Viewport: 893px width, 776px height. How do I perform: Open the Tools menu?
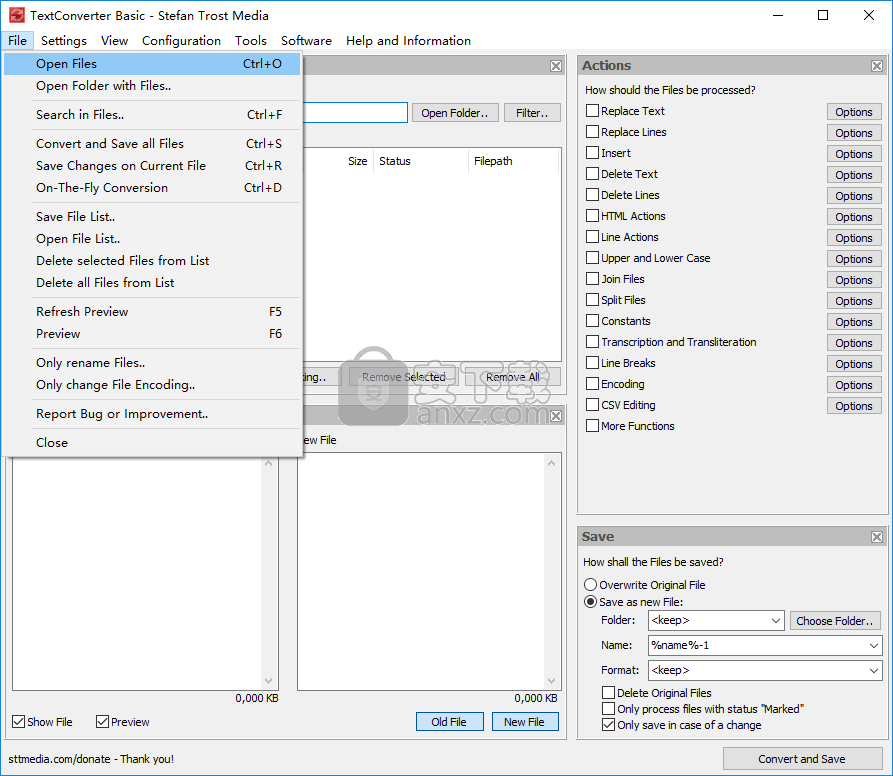(x=251, y=40)
